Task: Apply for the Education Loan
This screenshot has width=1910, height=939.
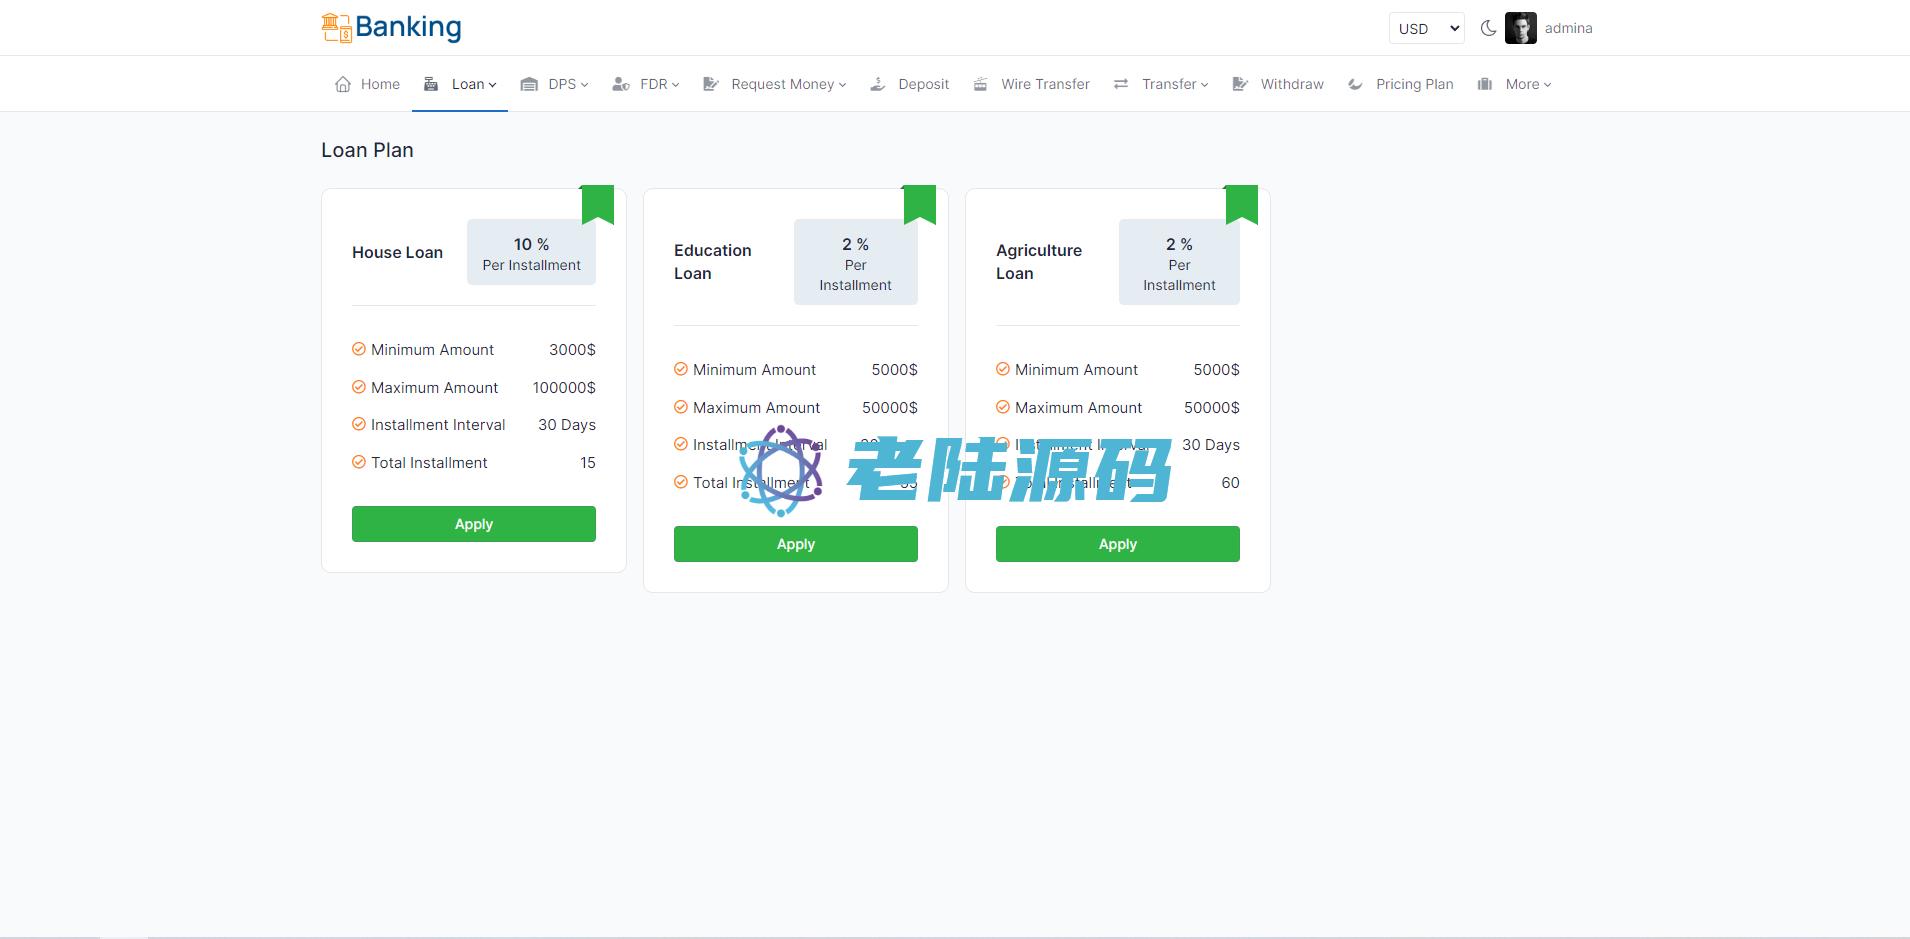Action: click(795, 544)
